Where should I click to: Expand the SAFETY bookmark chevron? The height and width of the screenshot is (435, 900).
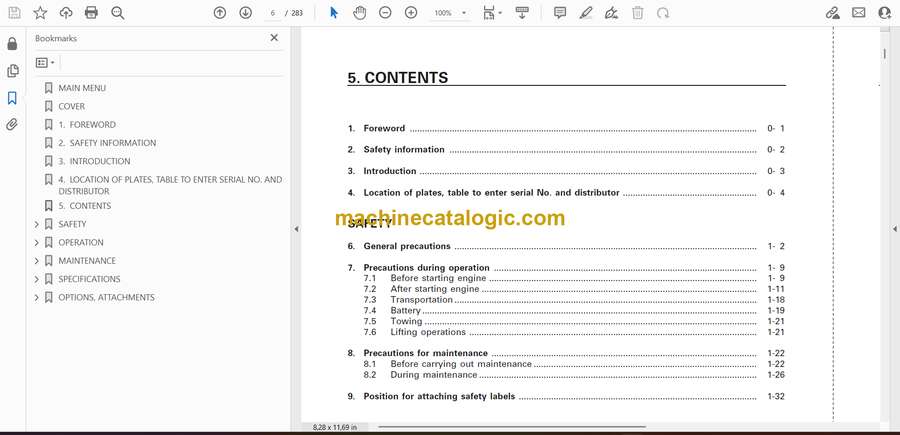point(37,224)
